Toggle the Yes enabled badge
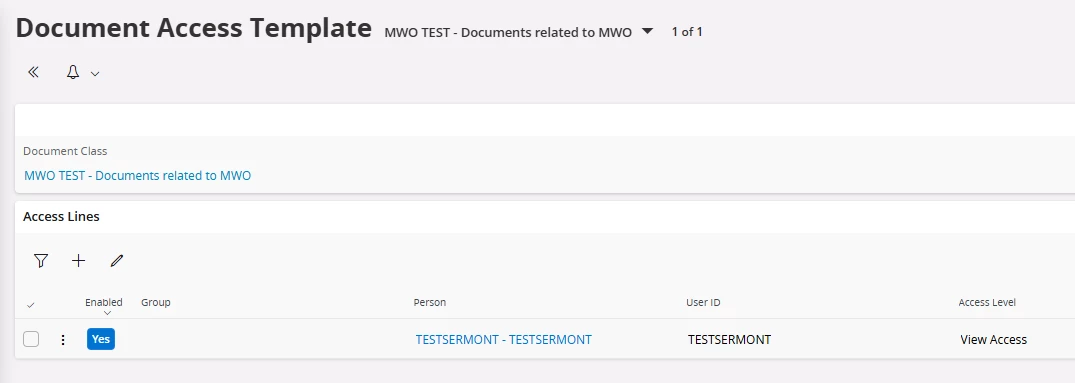The width and height of the screenshot is (1075, 383). click(x=101, y=339)
